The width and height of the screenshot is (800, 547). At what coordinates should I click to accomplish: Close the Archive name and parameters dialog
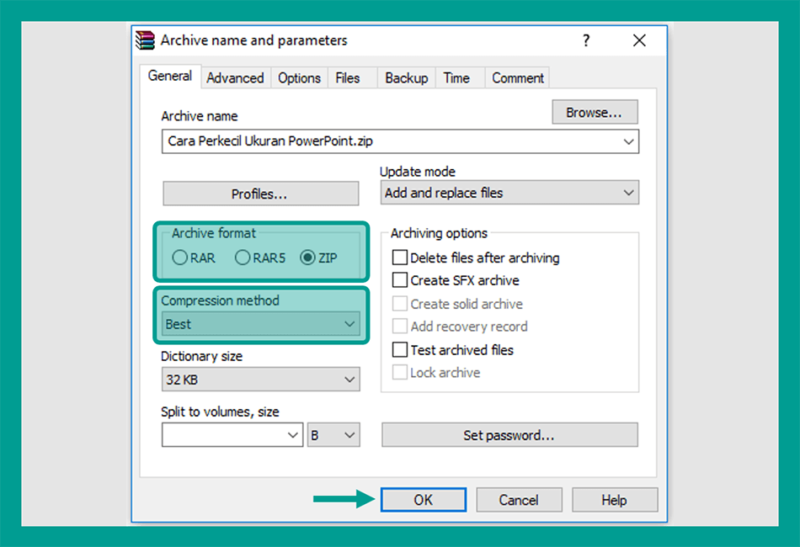(639, 40)
